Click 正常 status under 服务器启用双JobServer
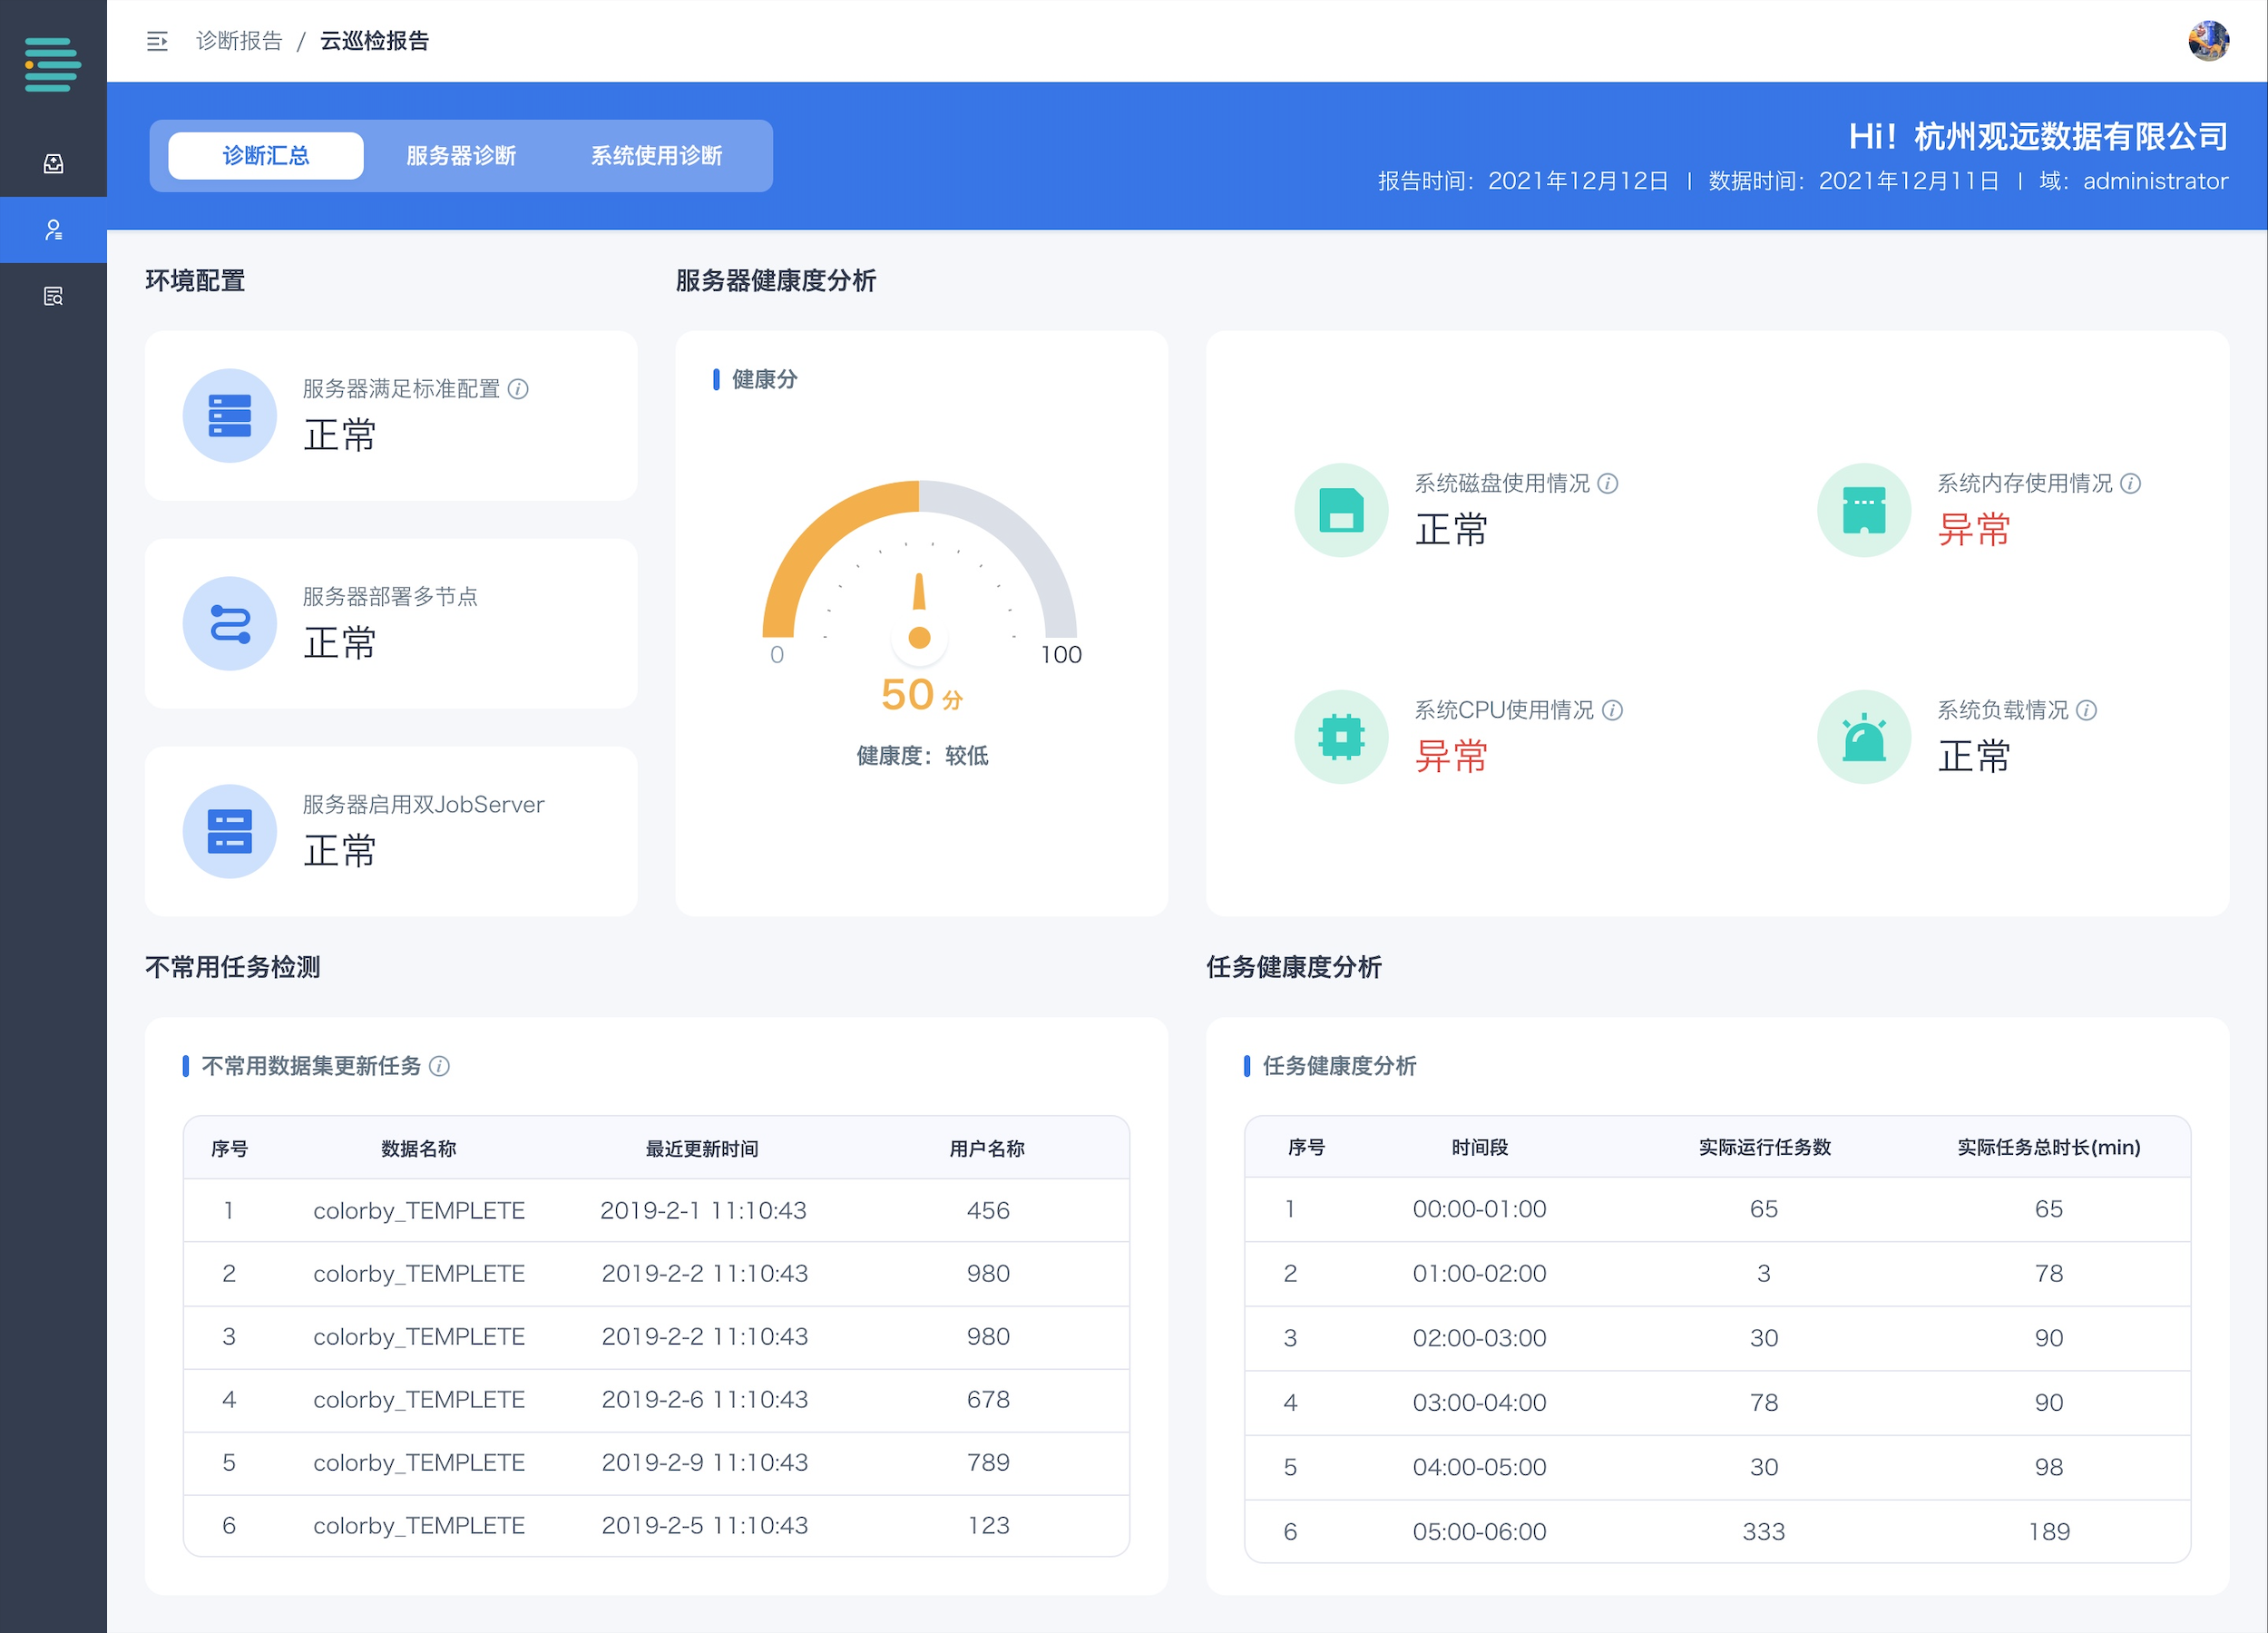The image size is (2268, 1633). tap(340, 852)
